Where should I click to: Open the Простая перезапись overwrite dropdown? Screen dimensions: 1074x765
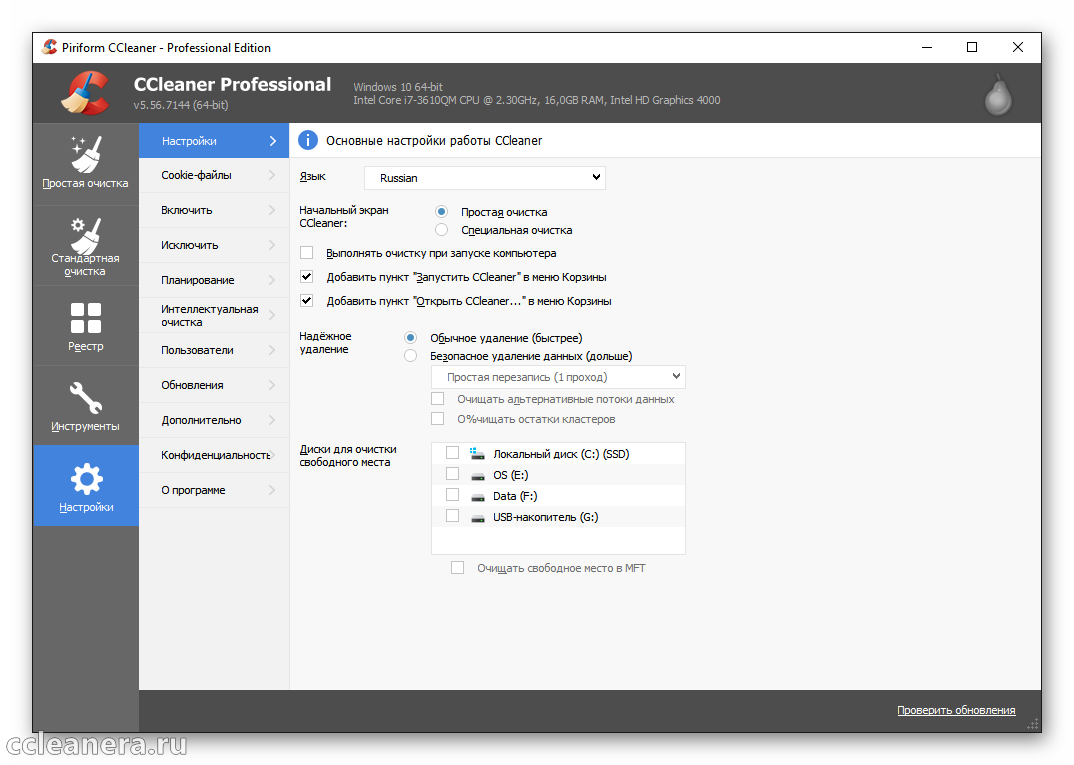(x=558, y=377)
